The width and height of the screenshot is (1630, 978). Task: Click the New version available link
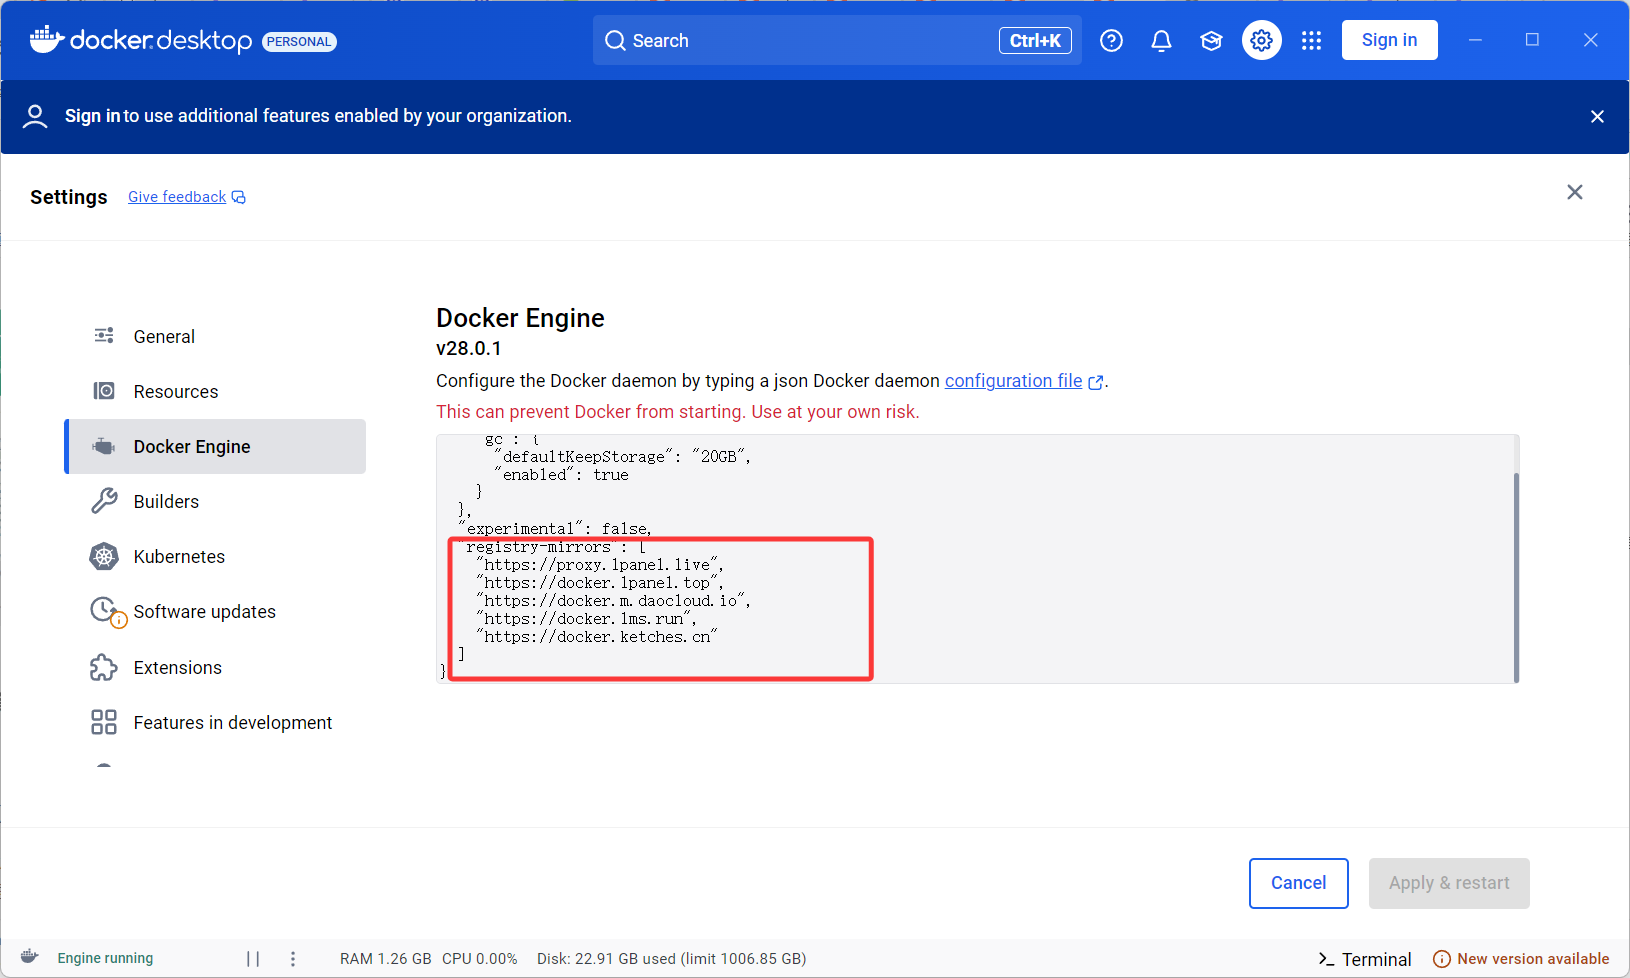pos(1533,959)
